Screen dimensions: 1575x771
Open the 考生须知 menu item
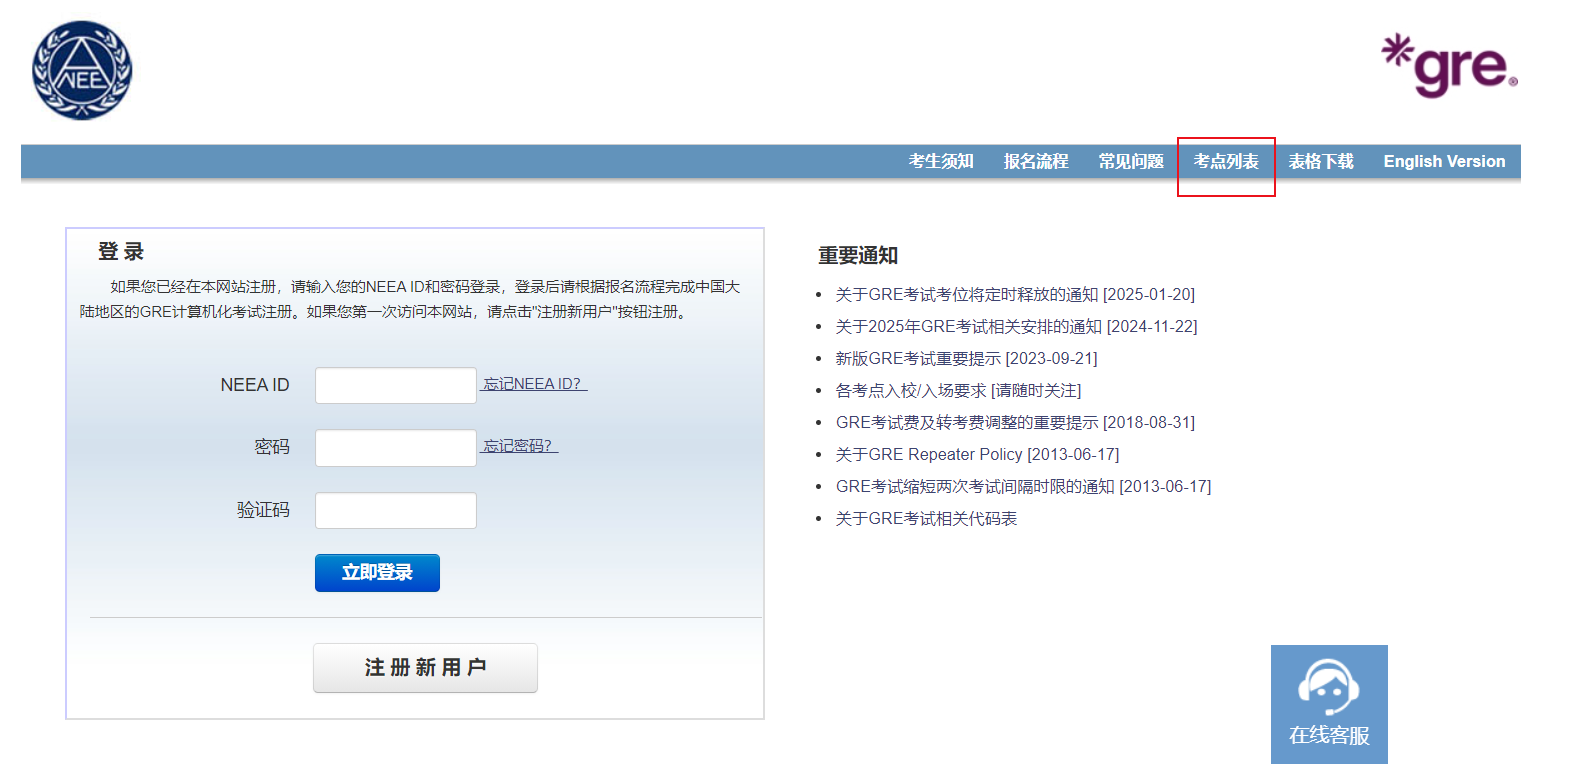[x=940, y=161]
